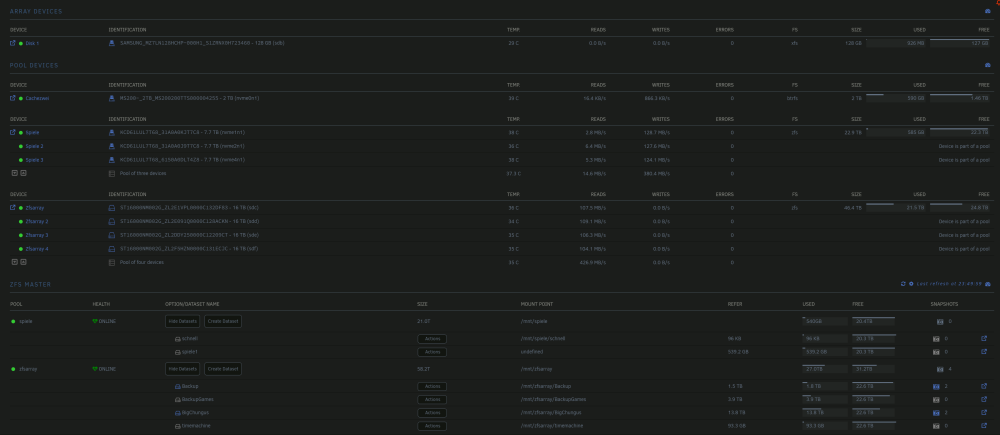
Task: Open the Cachezwei device link
Action: 37,98
